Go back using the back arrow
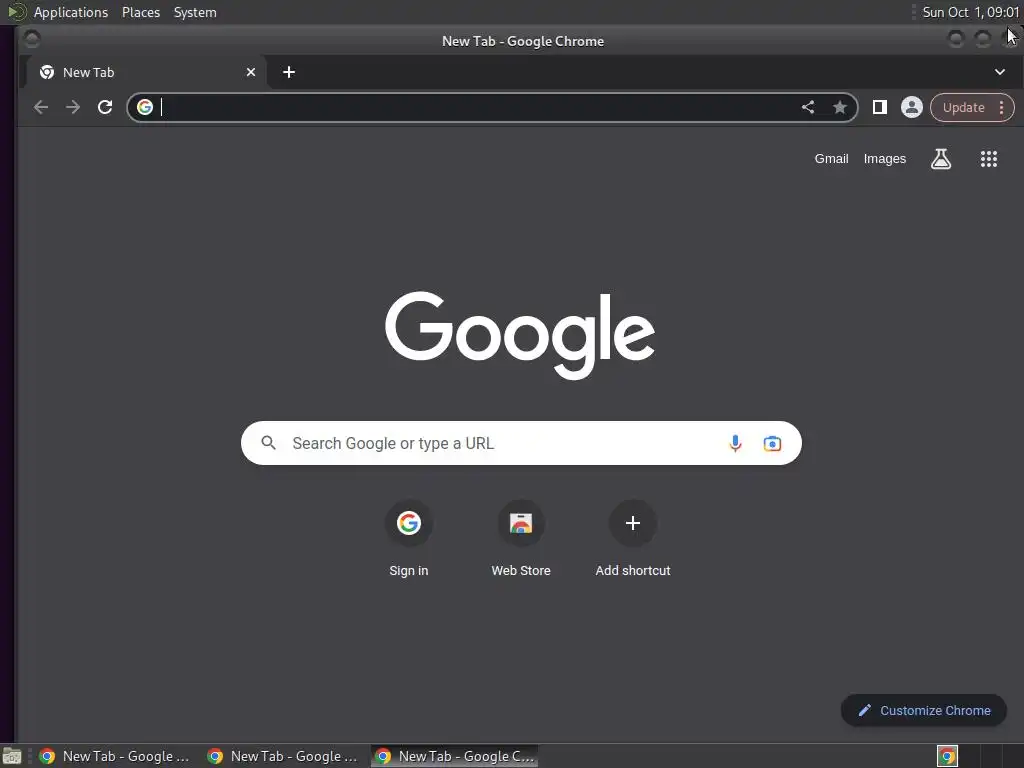This screenshot has width=1024, height=768. (x=40, y=107)
